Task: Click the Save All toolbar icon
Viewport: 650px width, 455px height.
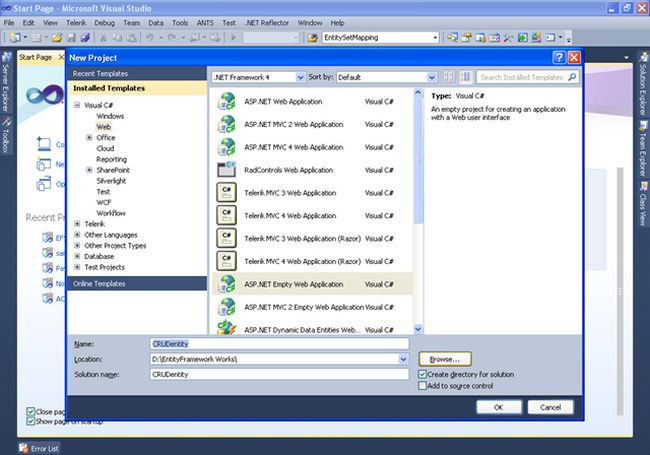Action: [x=85, y=38]
